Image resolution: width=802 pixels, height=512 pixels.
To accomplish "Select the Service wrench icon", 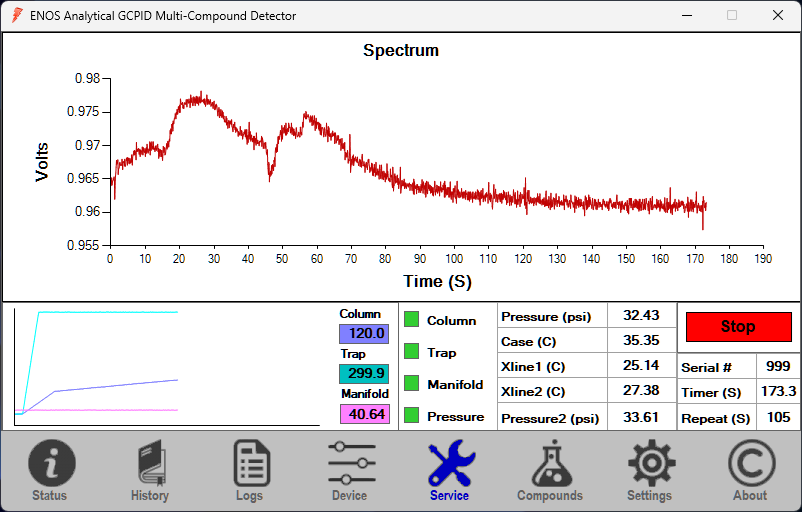I will click(450, 465).
